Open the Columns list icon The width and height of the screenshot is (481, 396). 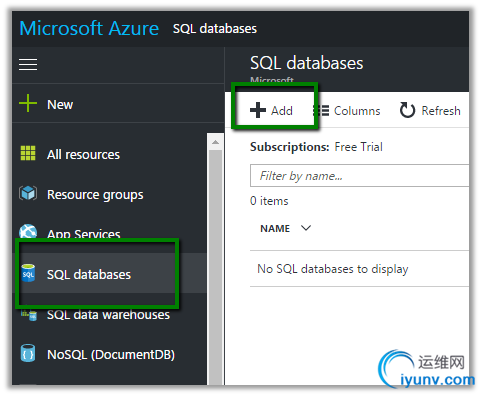click(321, 110)
